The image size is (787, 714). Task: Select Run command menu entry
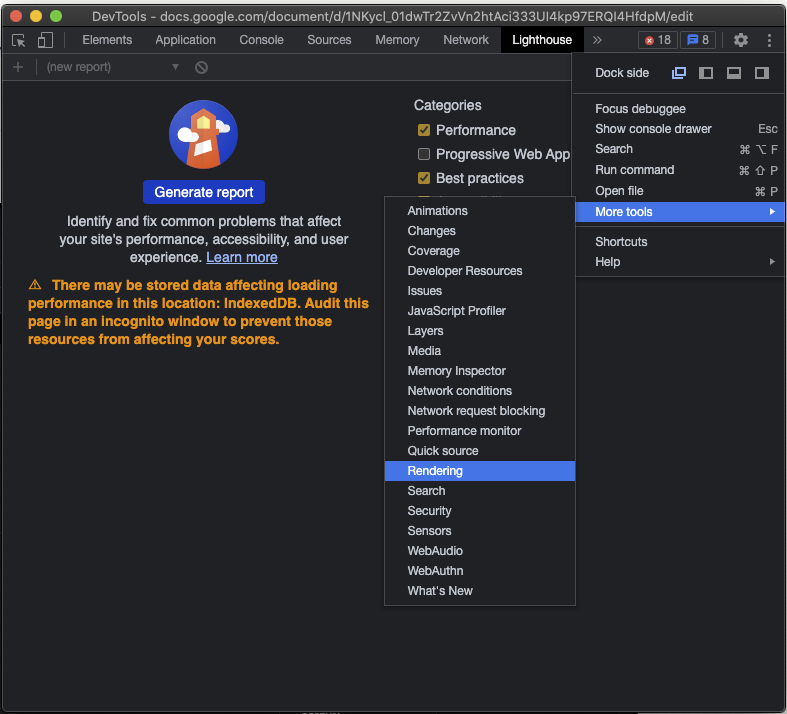[680, 170]
